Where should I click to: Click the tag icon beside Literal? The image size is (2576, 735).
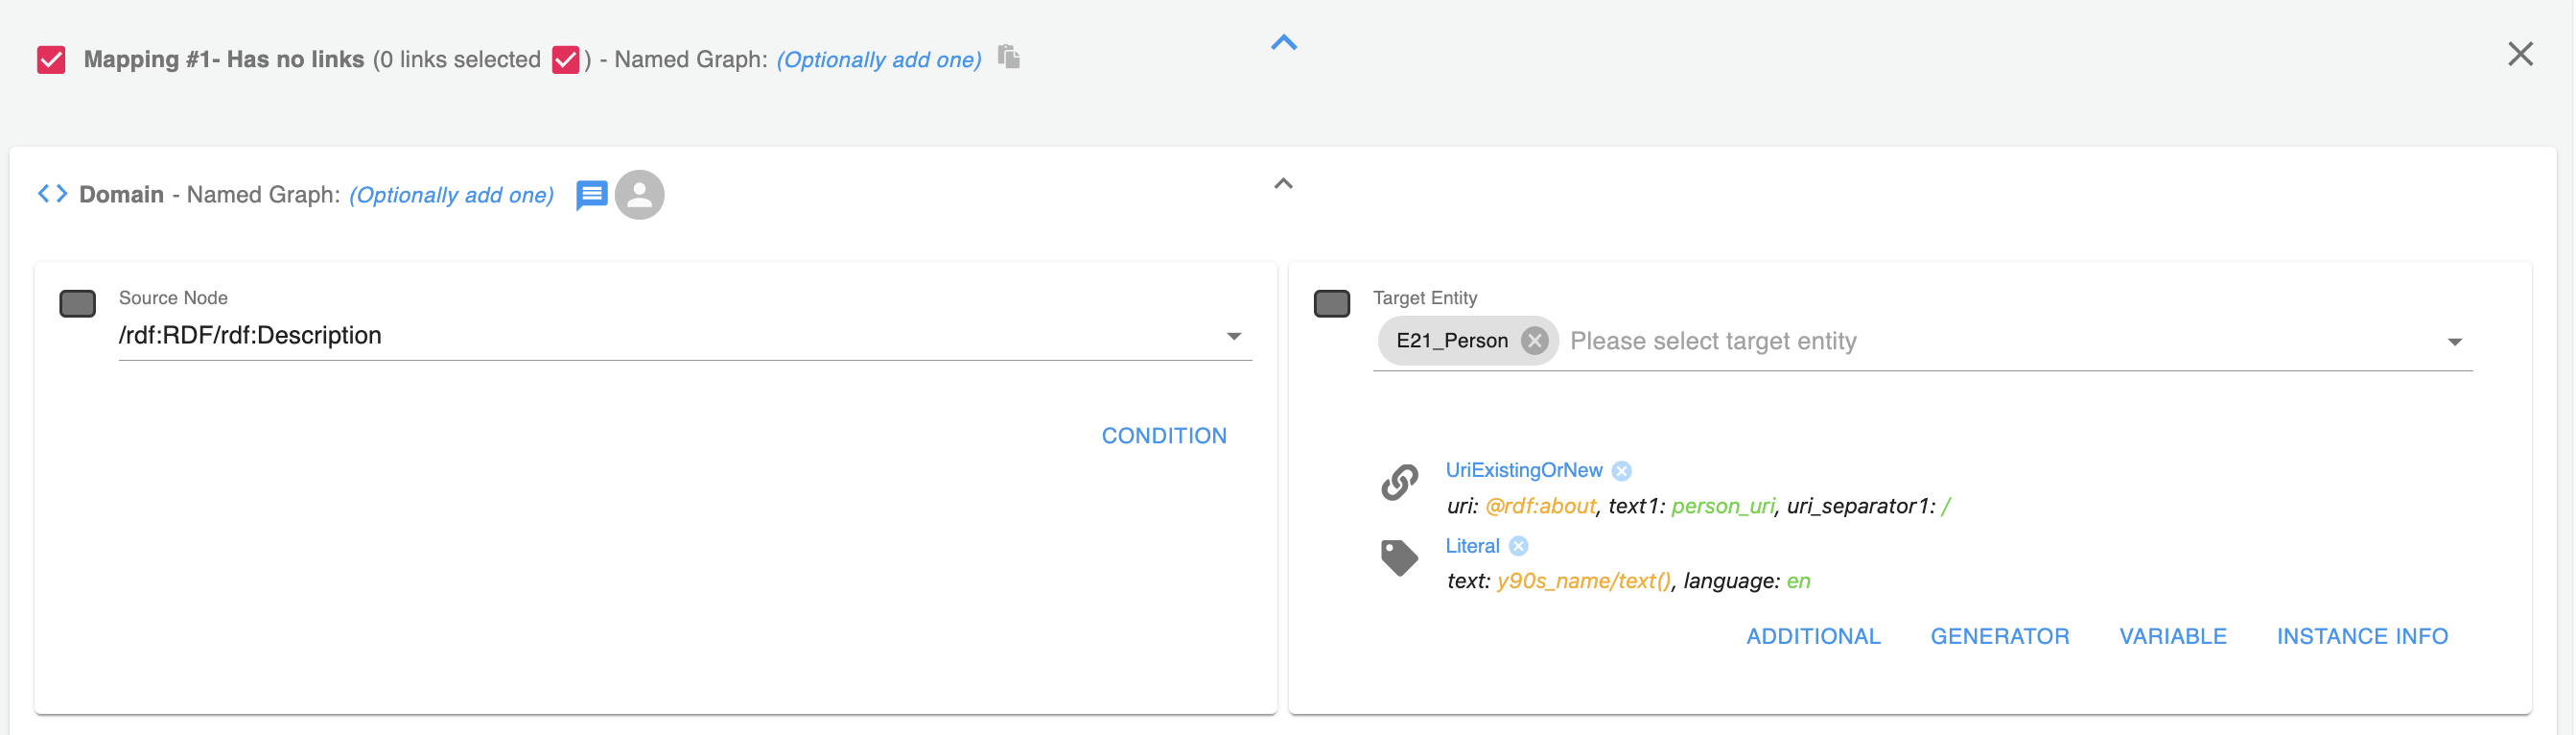pos(1399,557)
